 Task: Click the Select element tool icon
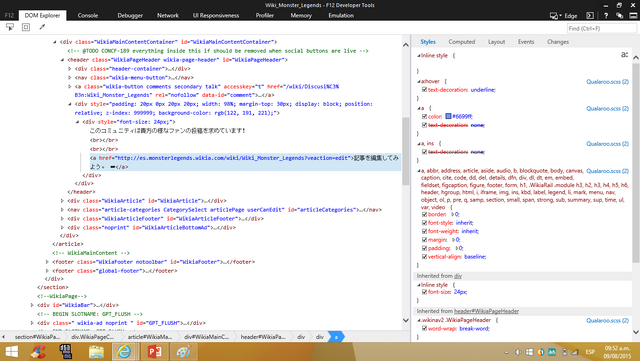10,27
